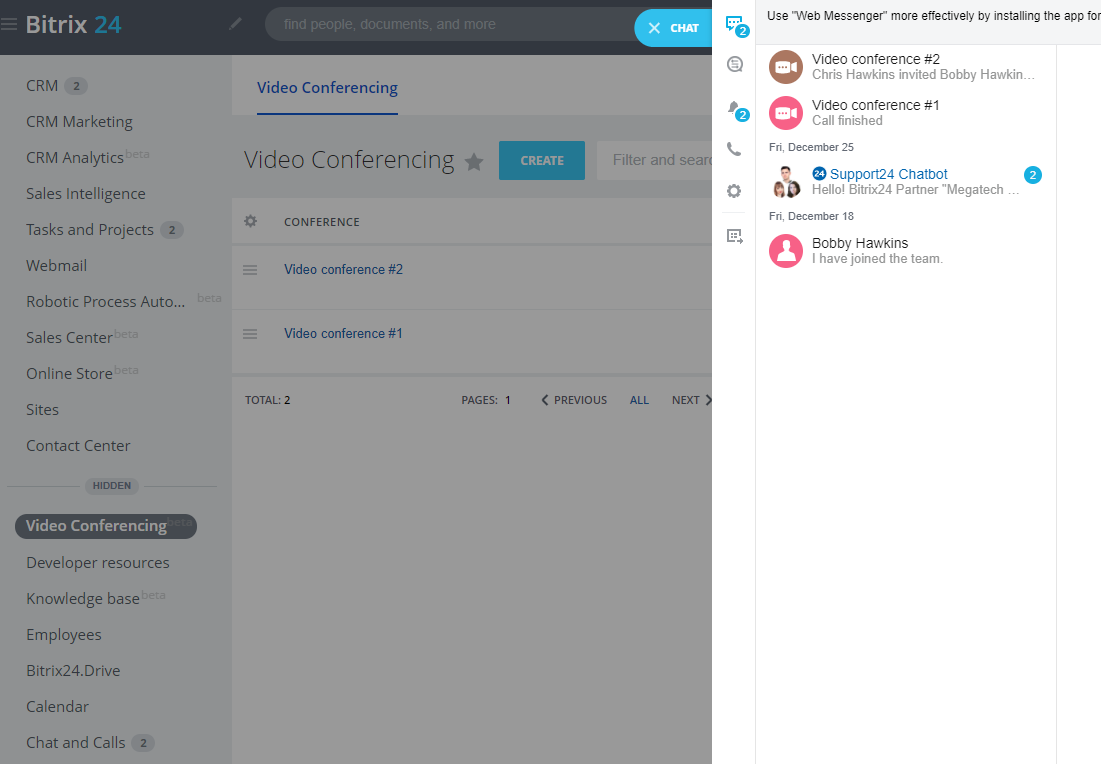Open the Support24 Chatbot conversation
This screenshot has height=764, width=1101.
click(906, 182)
